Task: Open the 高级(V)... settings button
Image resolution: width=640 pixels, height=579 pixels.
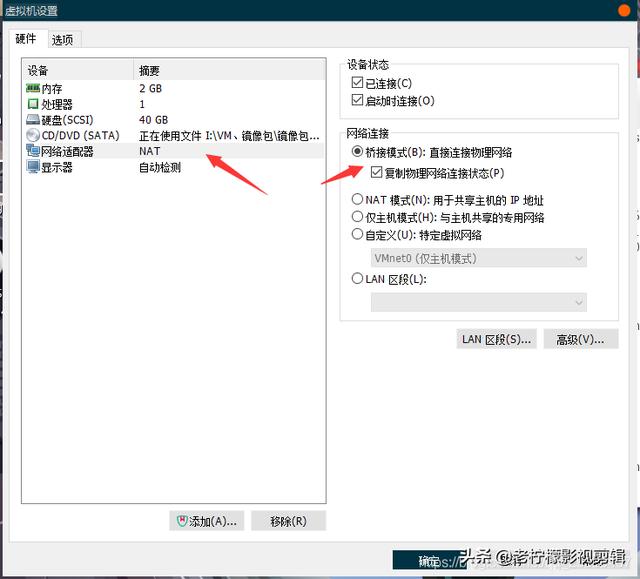Action: [581, 339]
